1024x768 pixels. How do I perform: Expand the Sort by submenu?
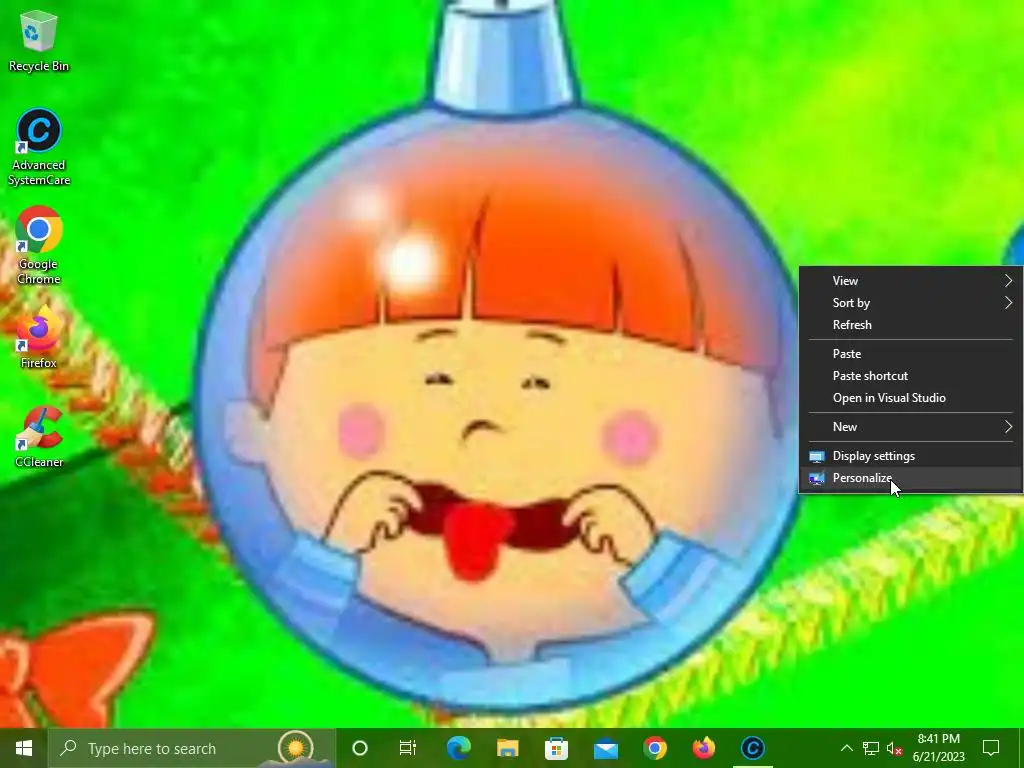[x=911, y=303]
